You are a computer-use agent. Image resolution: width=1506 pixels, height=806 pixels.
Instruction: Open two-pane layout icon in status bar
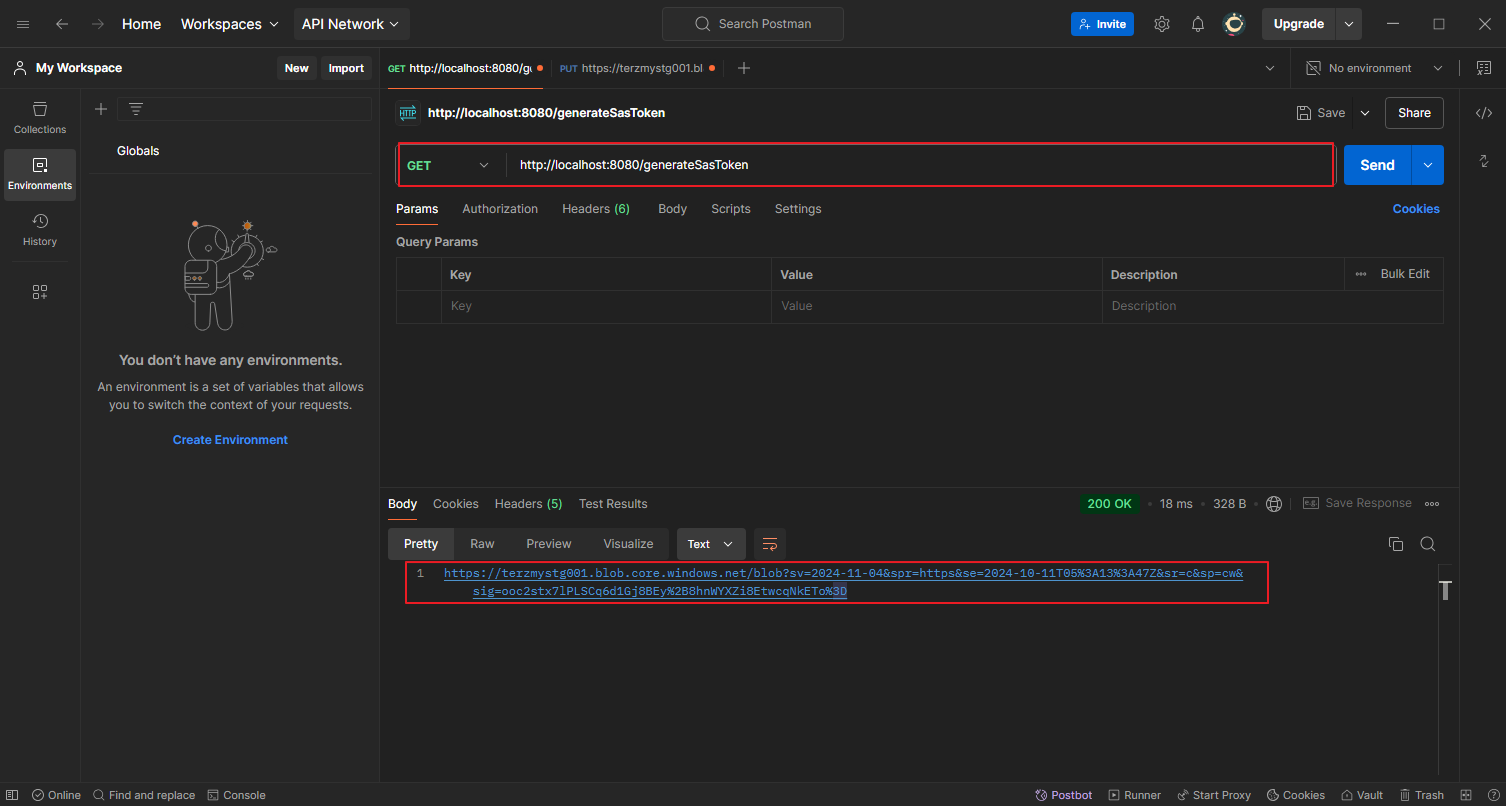pyautogui.click(x=1468, y=795)
